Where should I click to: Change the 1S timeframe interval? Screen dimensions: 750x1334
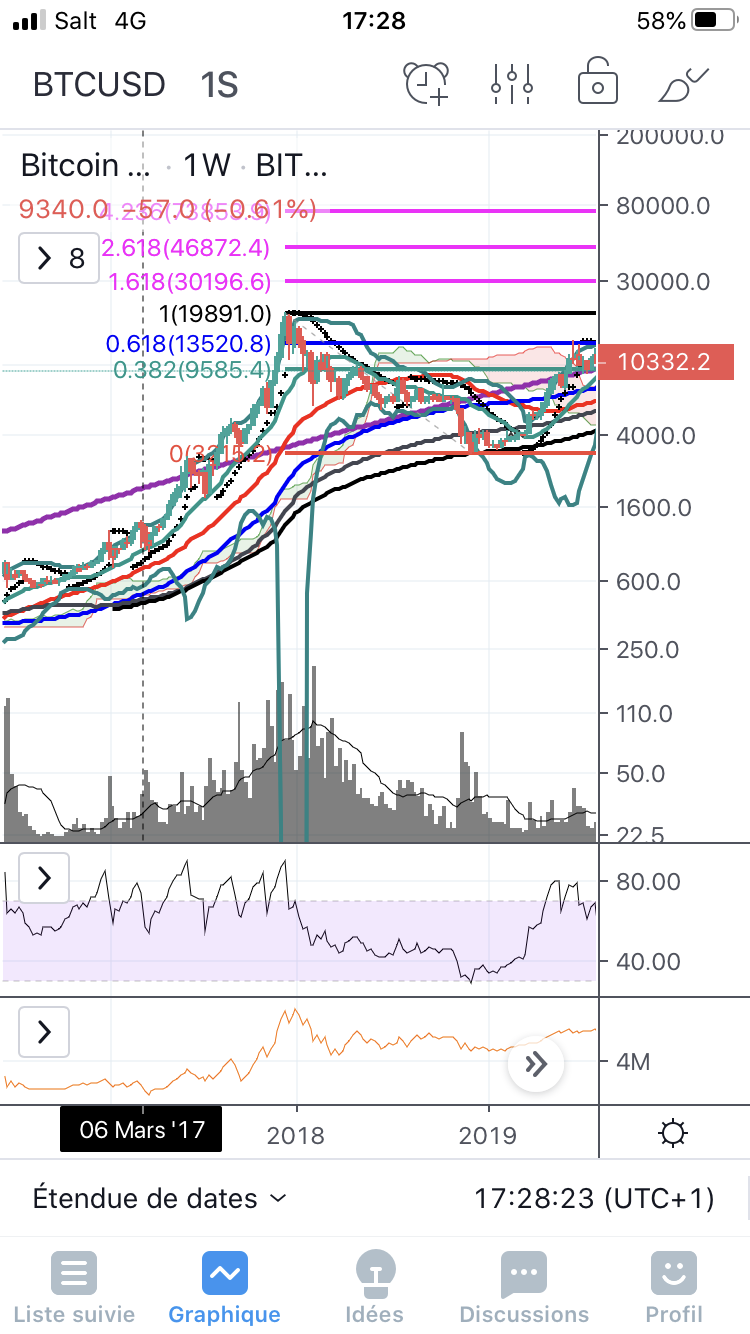coord(219,85)
